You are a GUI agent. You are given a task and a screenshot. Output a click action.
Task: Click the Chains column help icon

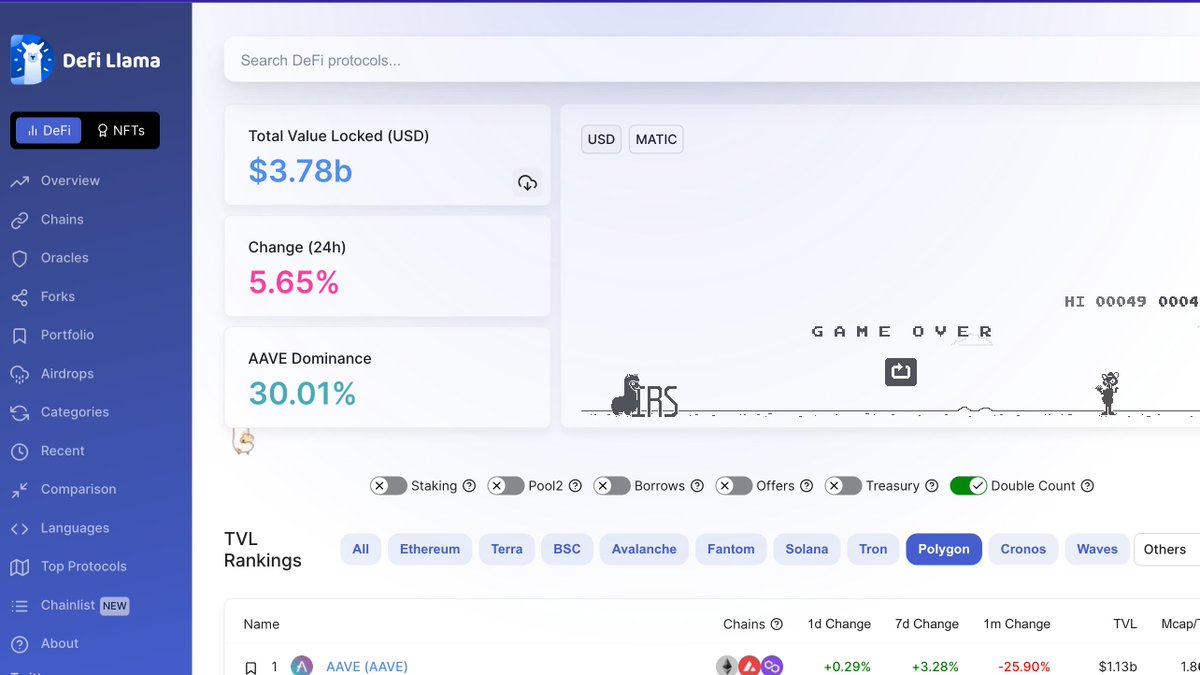[776, 624]
